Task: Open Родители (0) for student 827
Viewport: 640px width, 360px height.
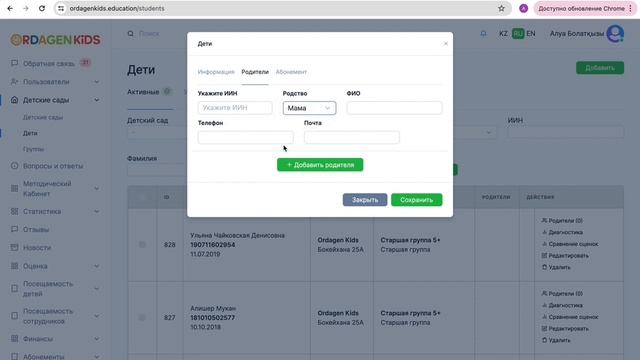Action: pos(562,293)
